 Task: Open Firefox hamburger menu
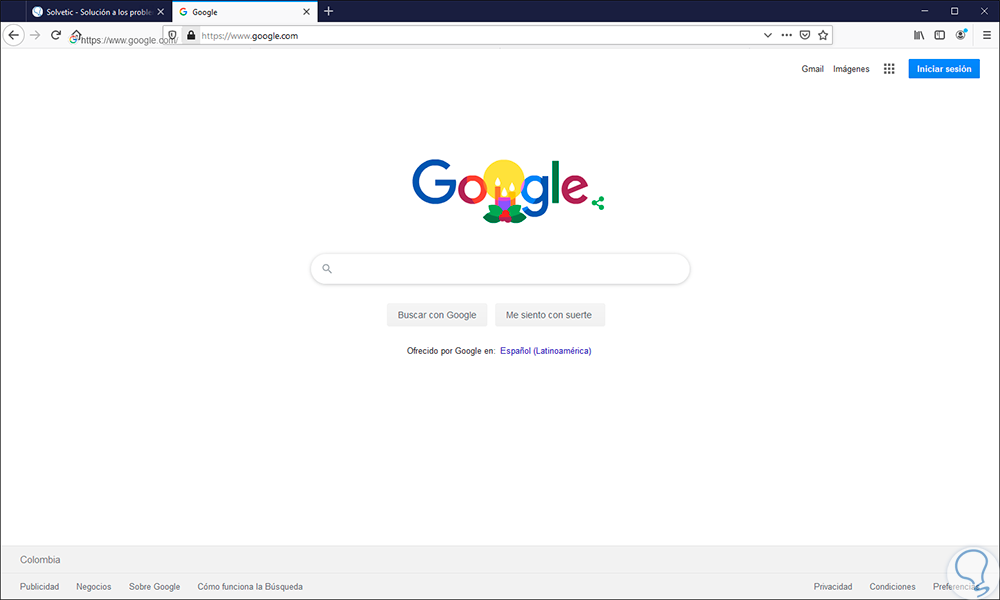coord(987,35)
